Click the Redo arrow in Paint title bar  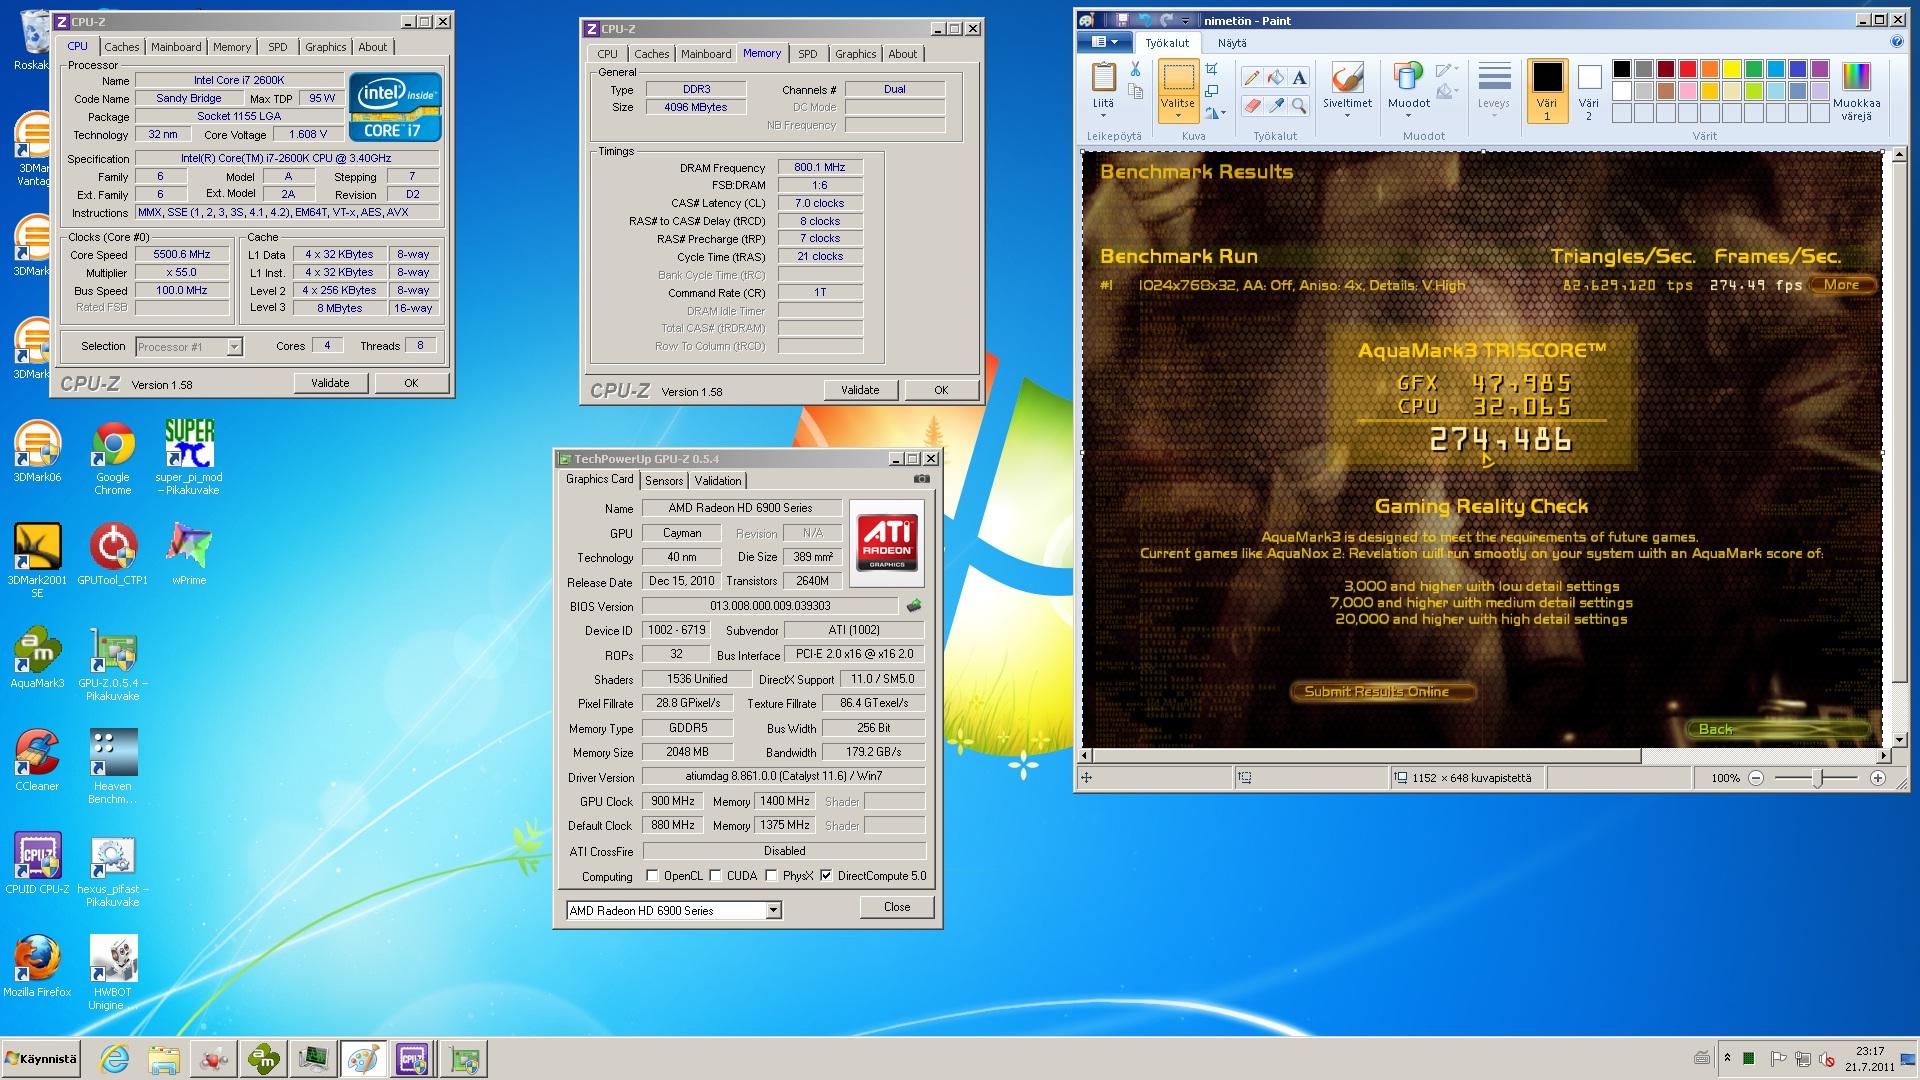(1166, 20)
